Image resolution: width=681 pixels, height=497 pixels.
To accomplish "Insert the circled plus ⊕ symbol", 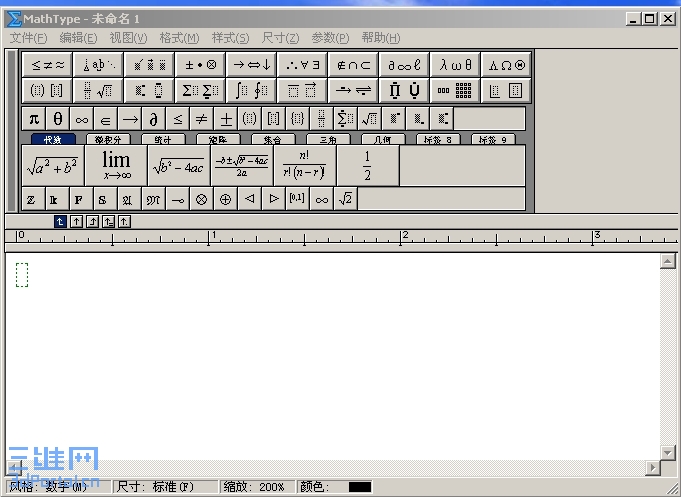I will [225, 199].
